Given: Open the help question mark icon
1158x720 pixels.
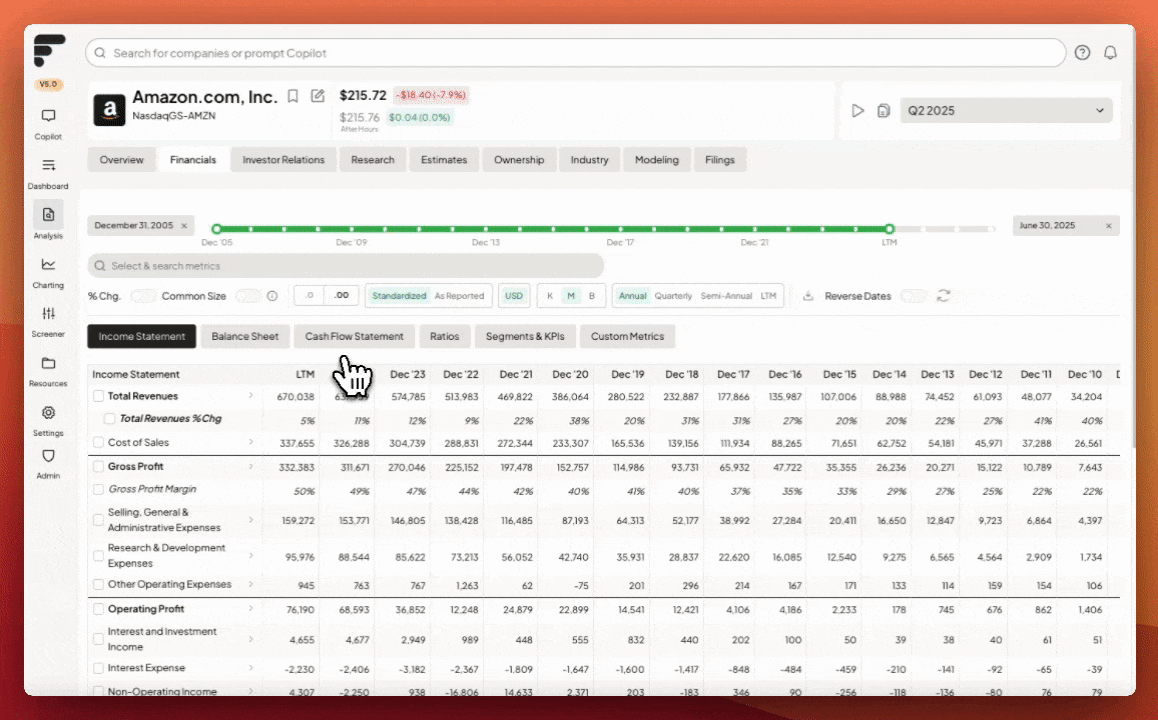Looking at the screenshot, I should tap(1082, 52).
